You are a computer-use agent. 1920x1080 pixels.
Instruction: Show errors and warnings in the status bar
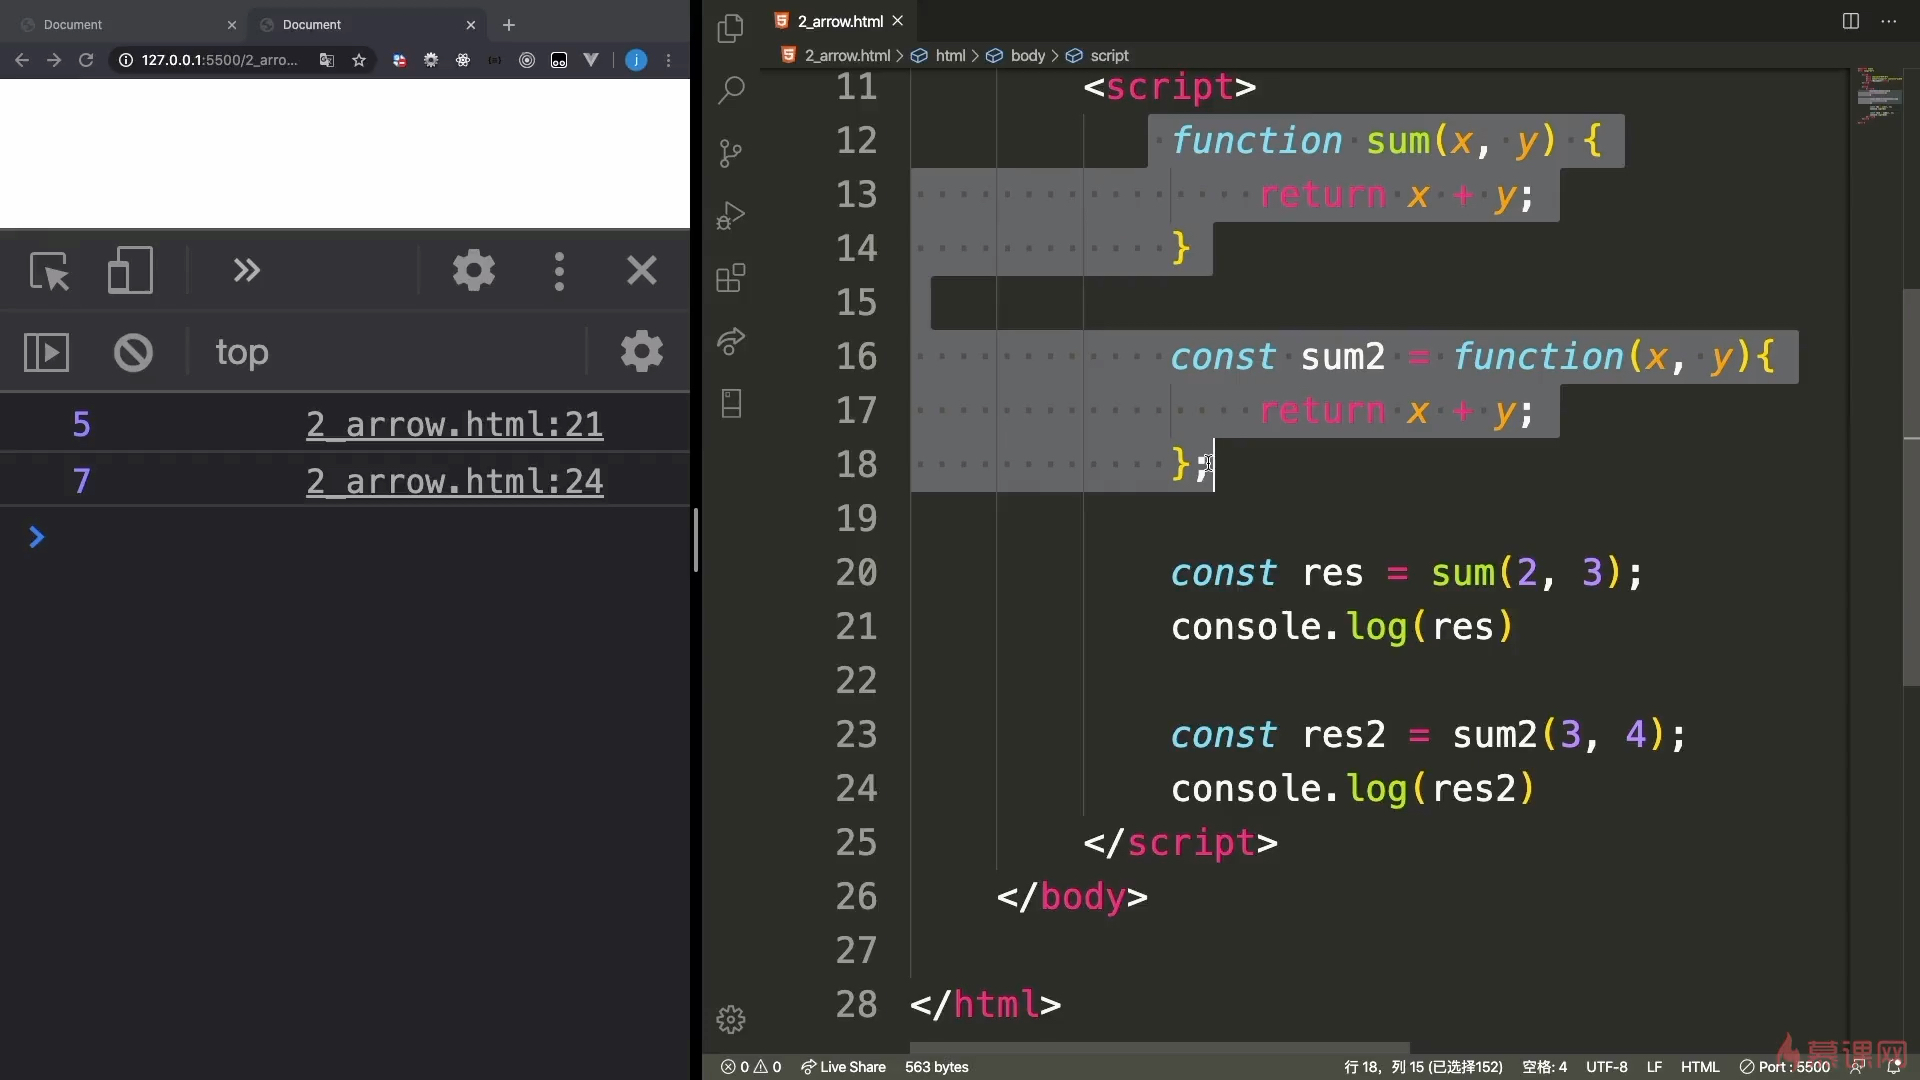coord(751,1067)
